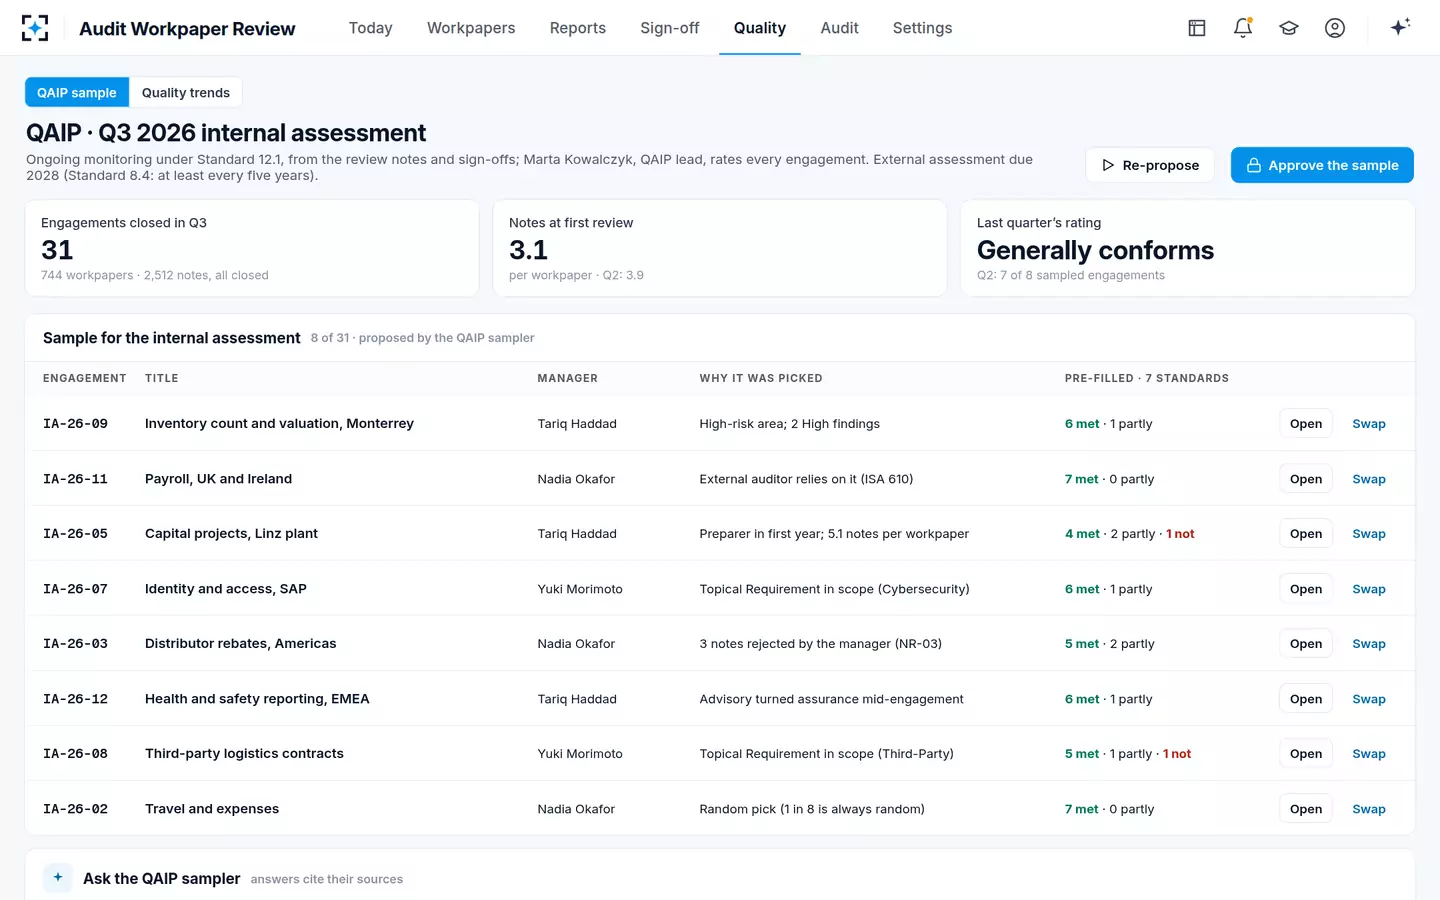This screenshot has height=900, width=1440.
Task: Open the Travel and expenses engagement
Action: pyautogui.click(x=1306, y=809)
